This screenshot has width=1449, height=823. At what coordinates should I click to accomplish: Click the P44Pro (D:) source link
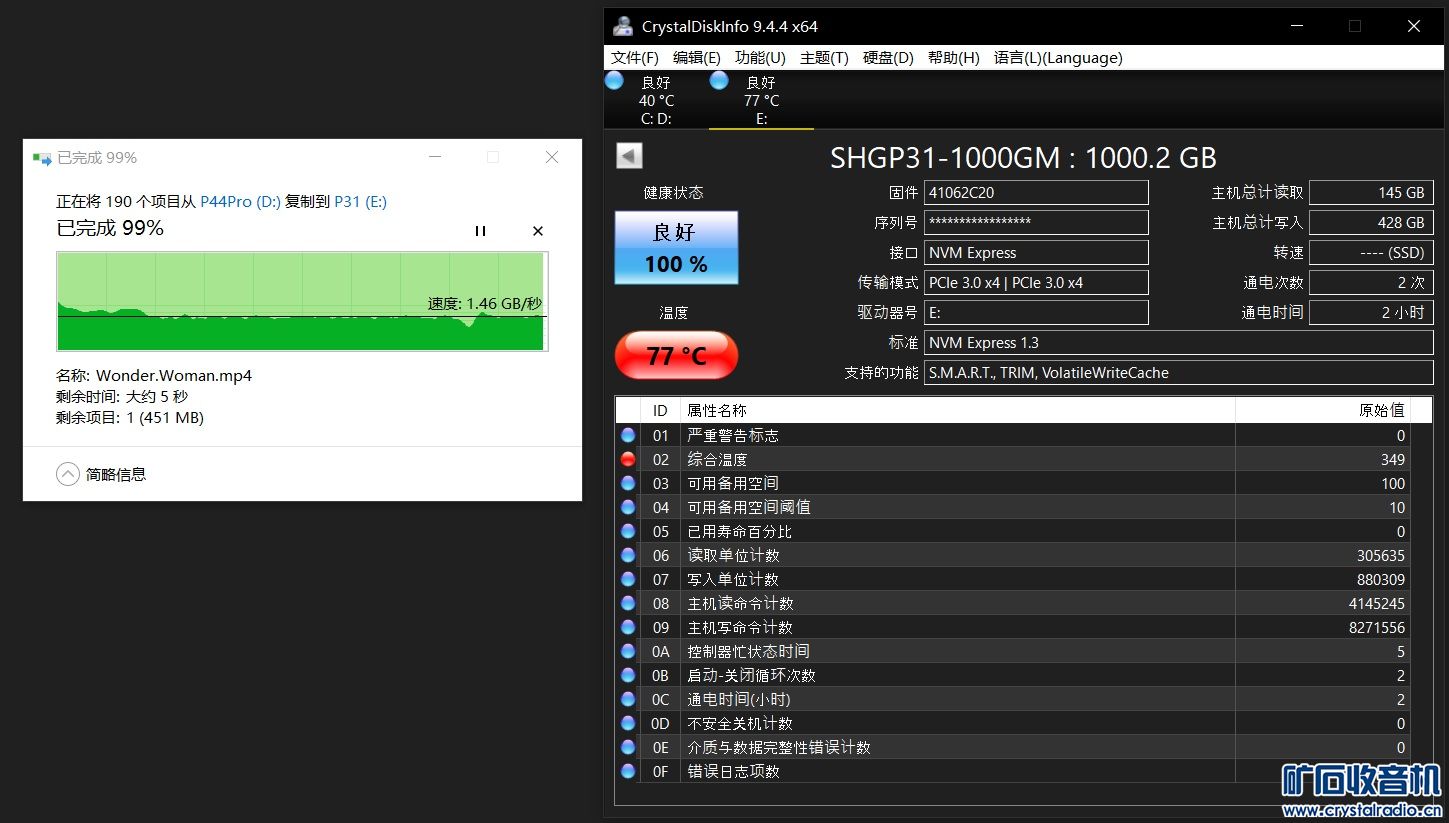[240, 201]
